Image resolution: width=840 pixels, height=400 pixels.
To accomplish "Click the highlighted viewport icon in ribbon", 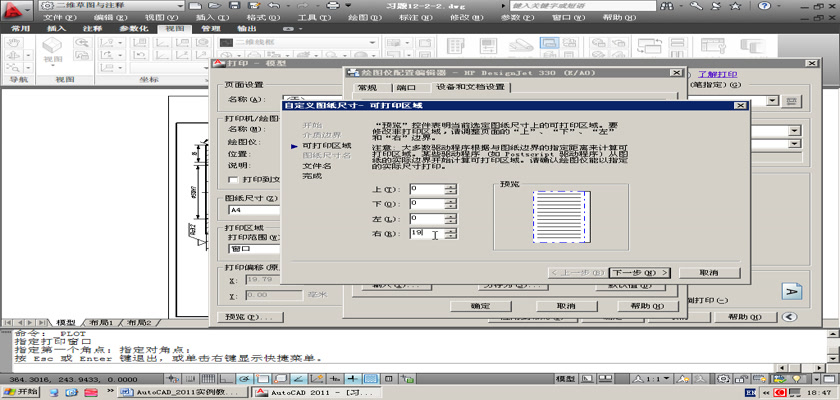I will 549,43.
